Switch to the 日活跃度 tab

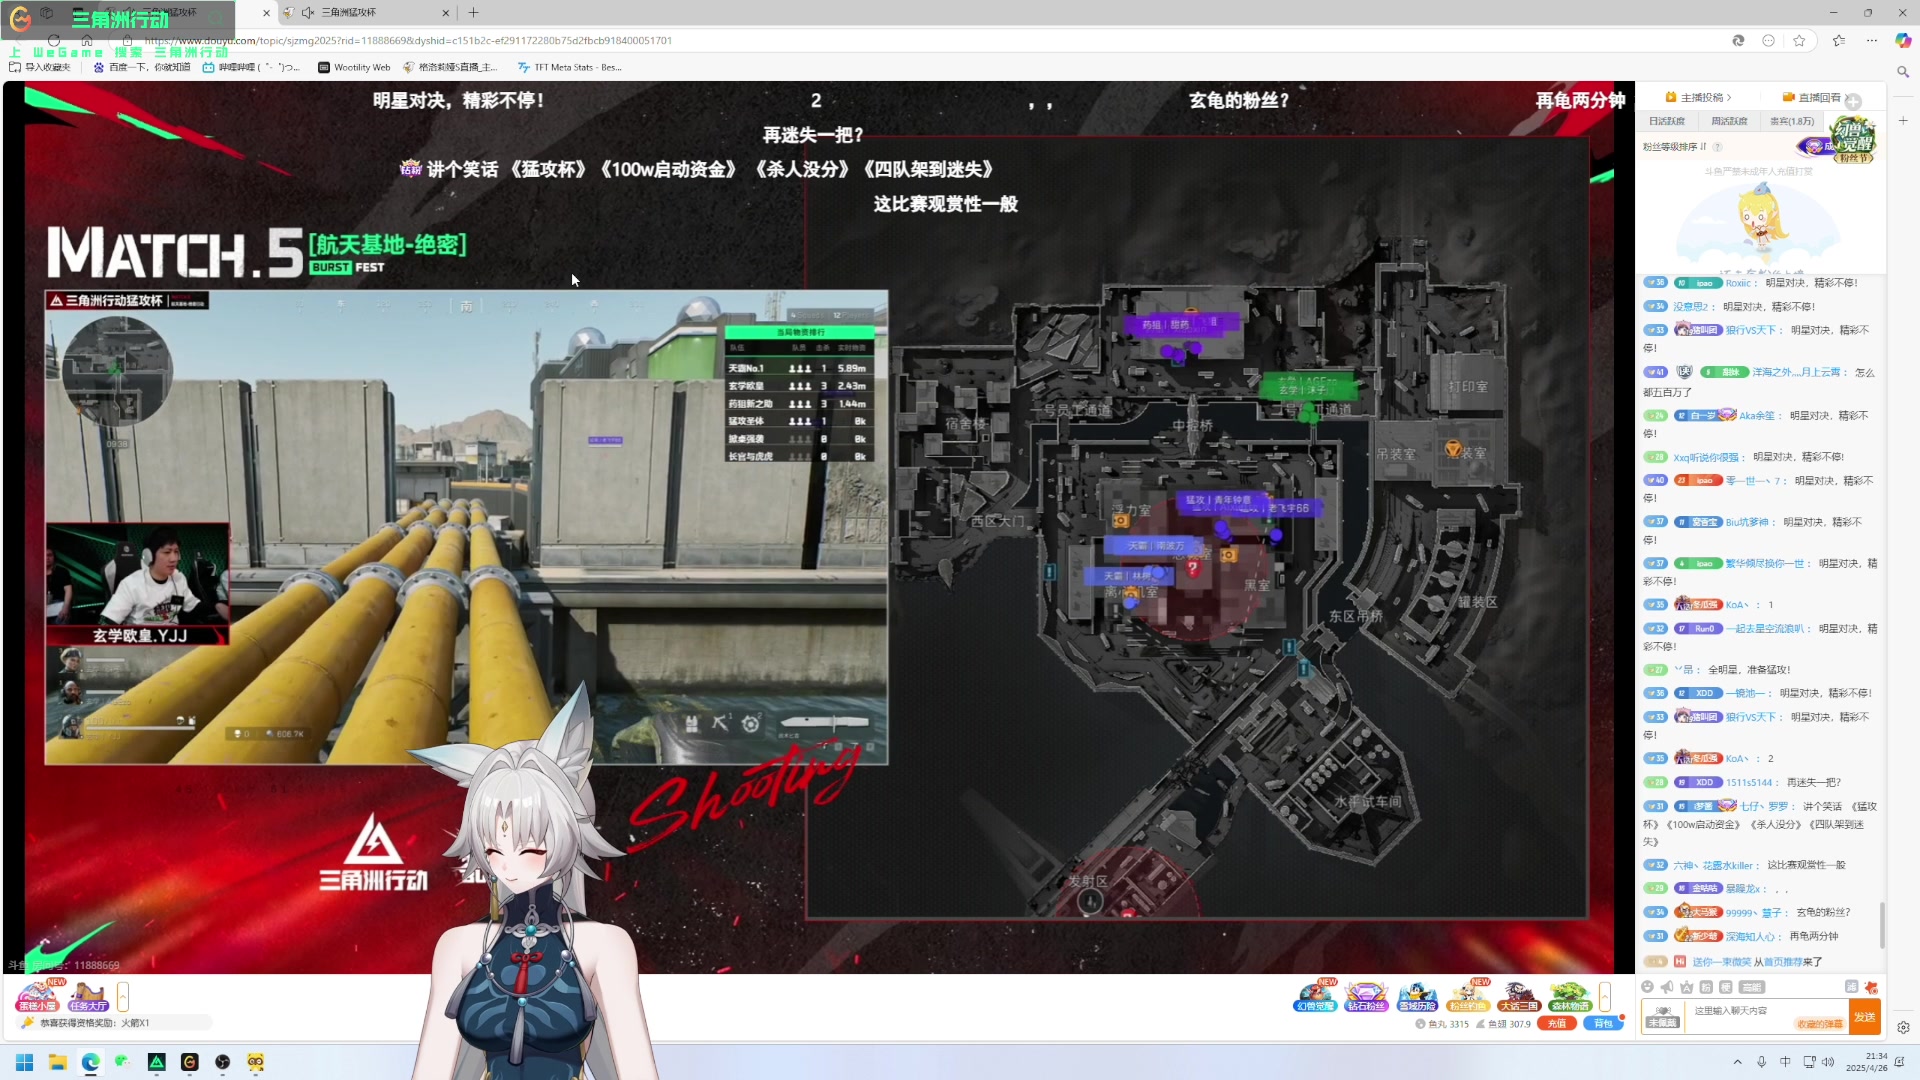(x=1667, y=121)
